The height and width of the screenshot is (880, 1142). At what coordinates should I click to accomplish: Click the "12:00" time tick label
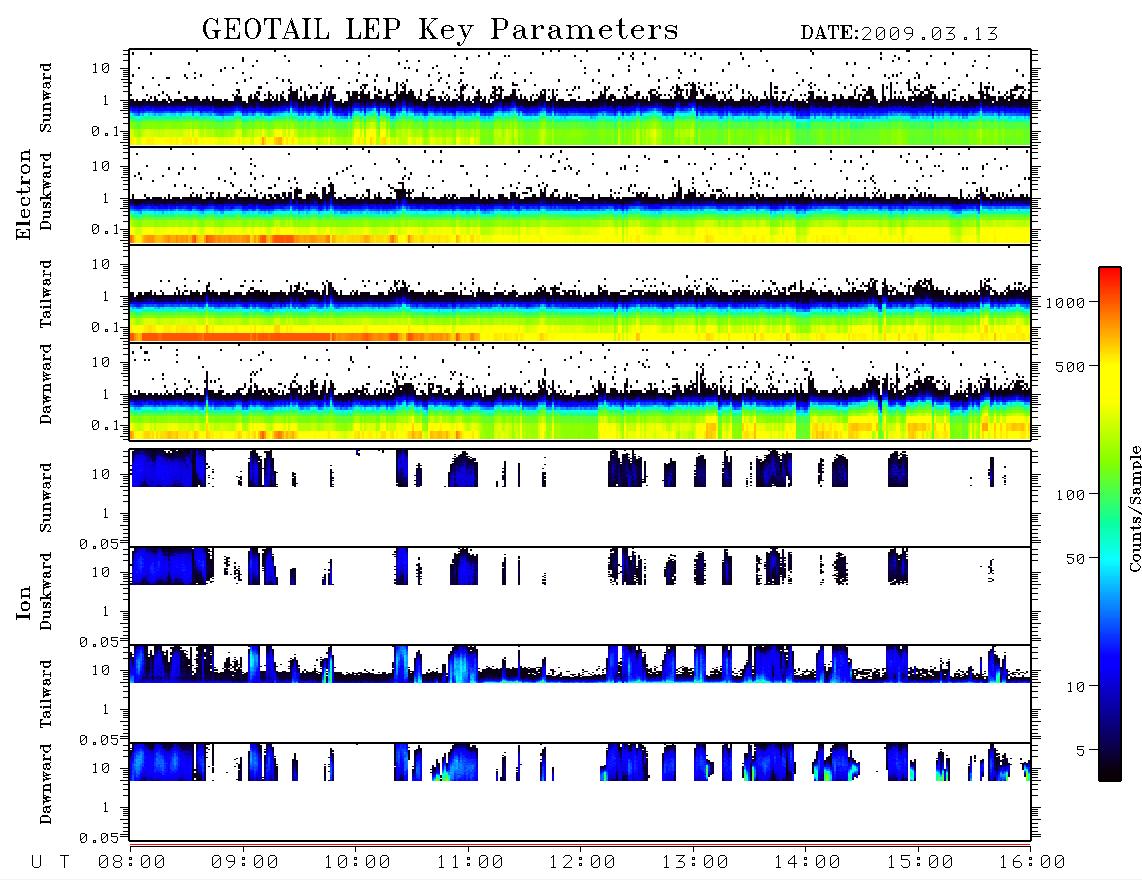click(582, 863)
